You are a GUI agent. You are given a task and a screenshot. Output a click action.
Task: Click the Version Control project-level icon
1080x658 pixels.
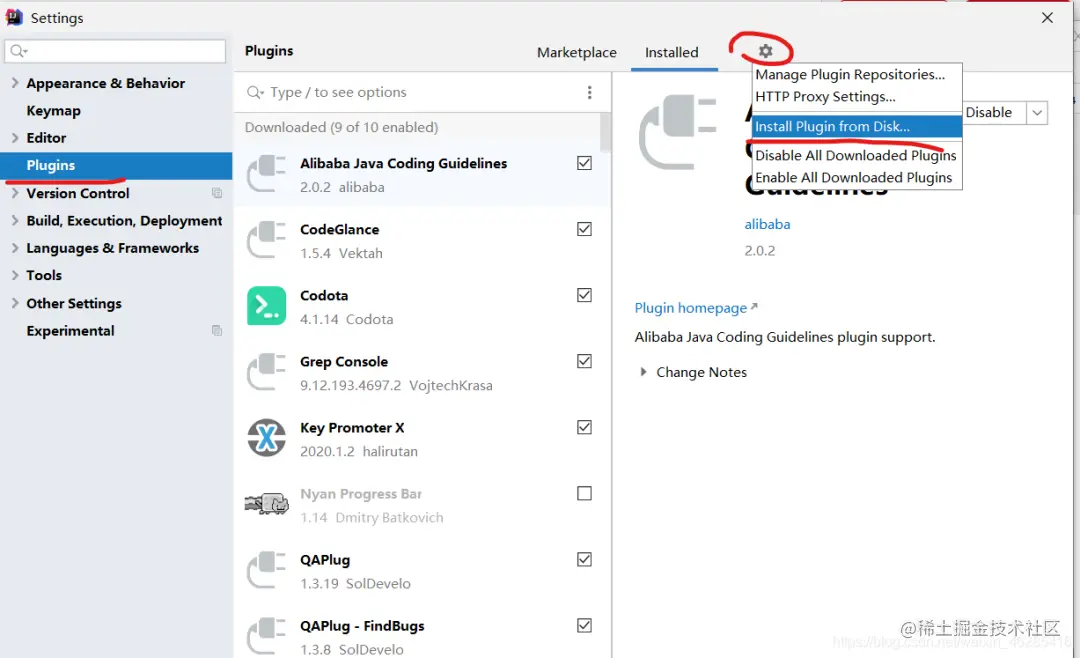(x=217, y=194)
